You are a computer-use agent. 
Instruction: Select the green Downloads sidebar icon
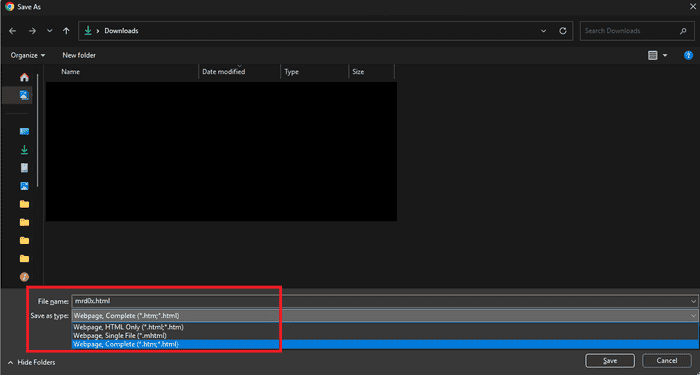point(24,150)
